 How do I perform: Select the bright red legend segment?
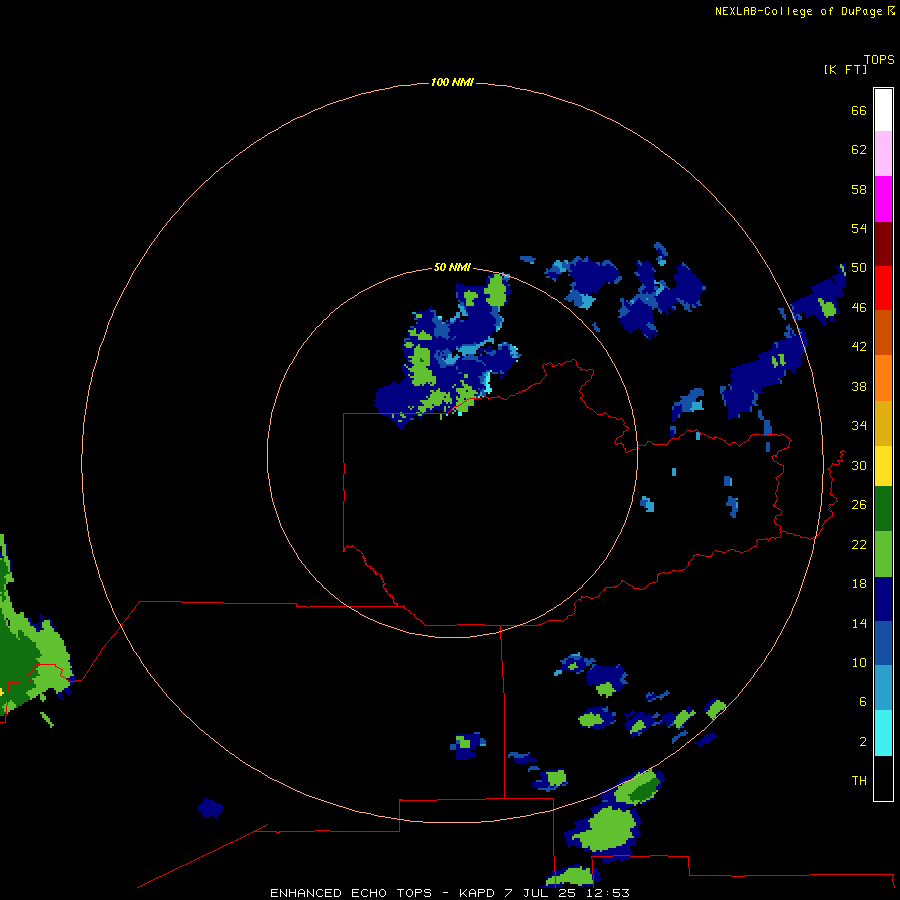883,288
